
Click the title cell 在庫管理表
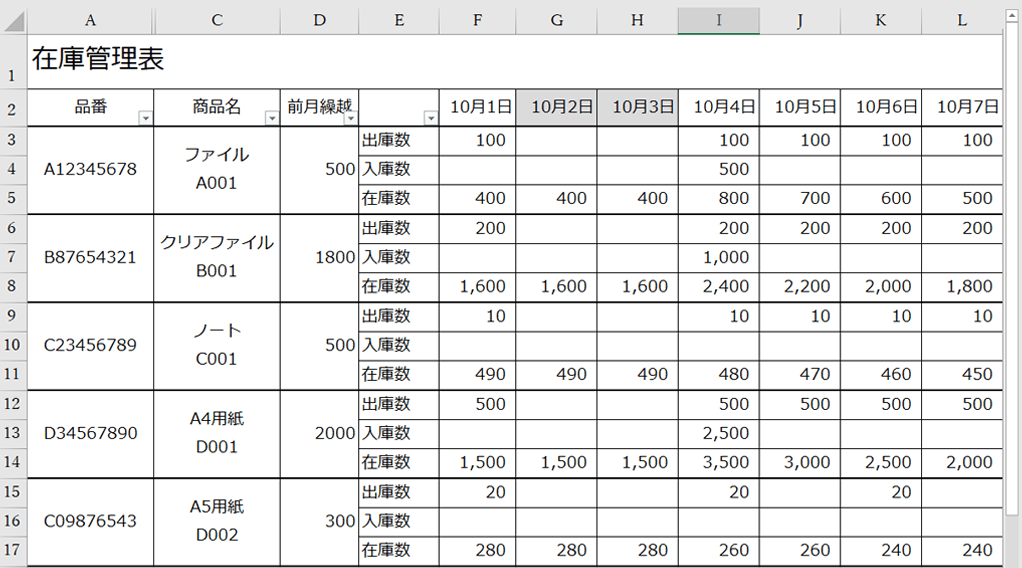pyautogui.click(x=98, y=60)
